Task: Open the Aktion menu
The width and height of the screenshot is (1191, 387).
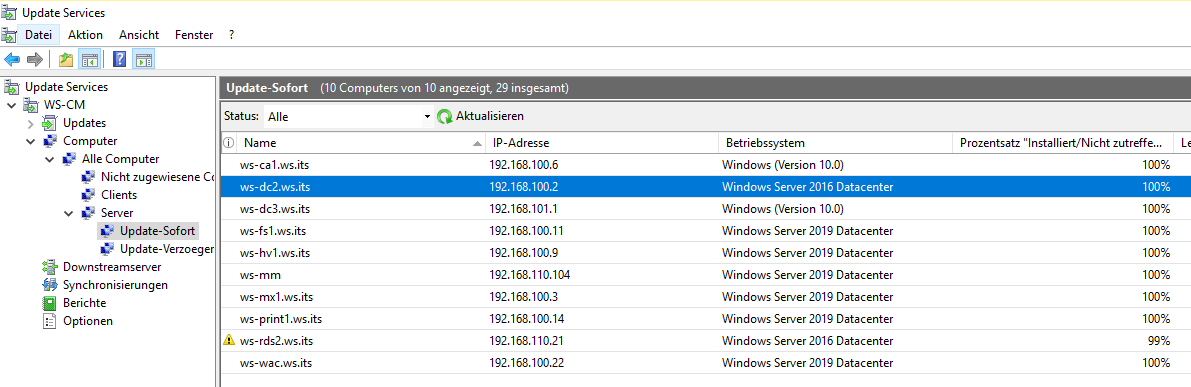Action: coord(85,35)
